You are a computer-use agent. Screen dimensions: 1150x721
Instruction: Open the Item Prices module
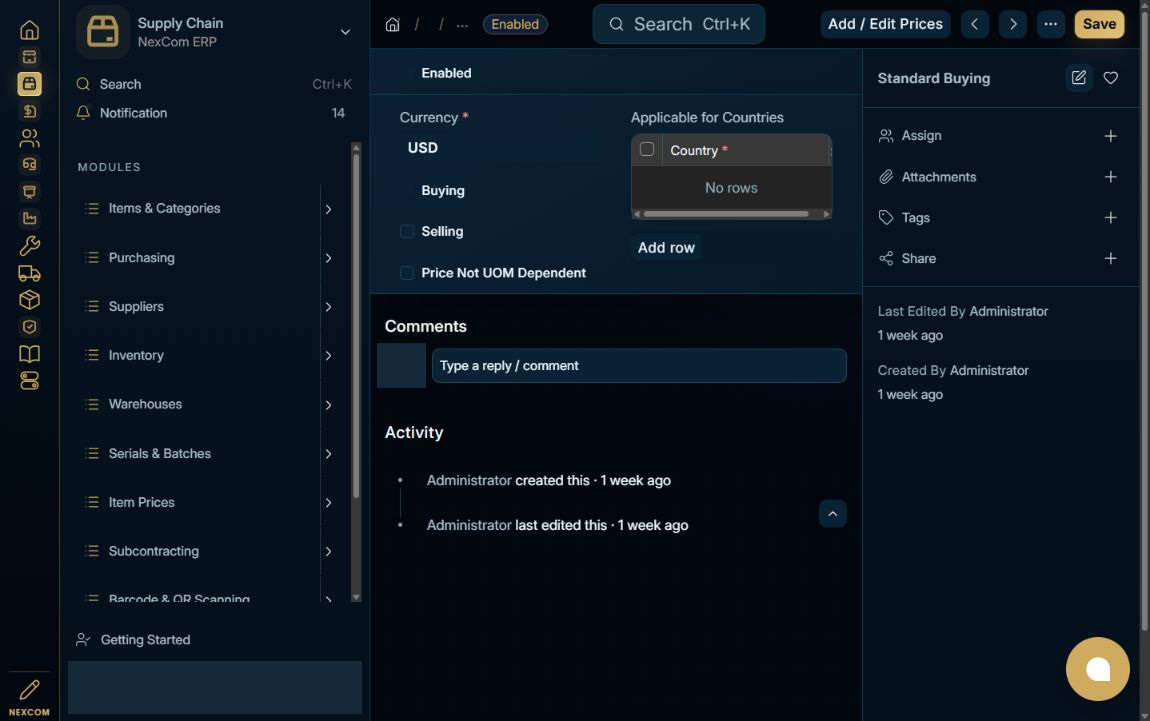tap(142, 502)
